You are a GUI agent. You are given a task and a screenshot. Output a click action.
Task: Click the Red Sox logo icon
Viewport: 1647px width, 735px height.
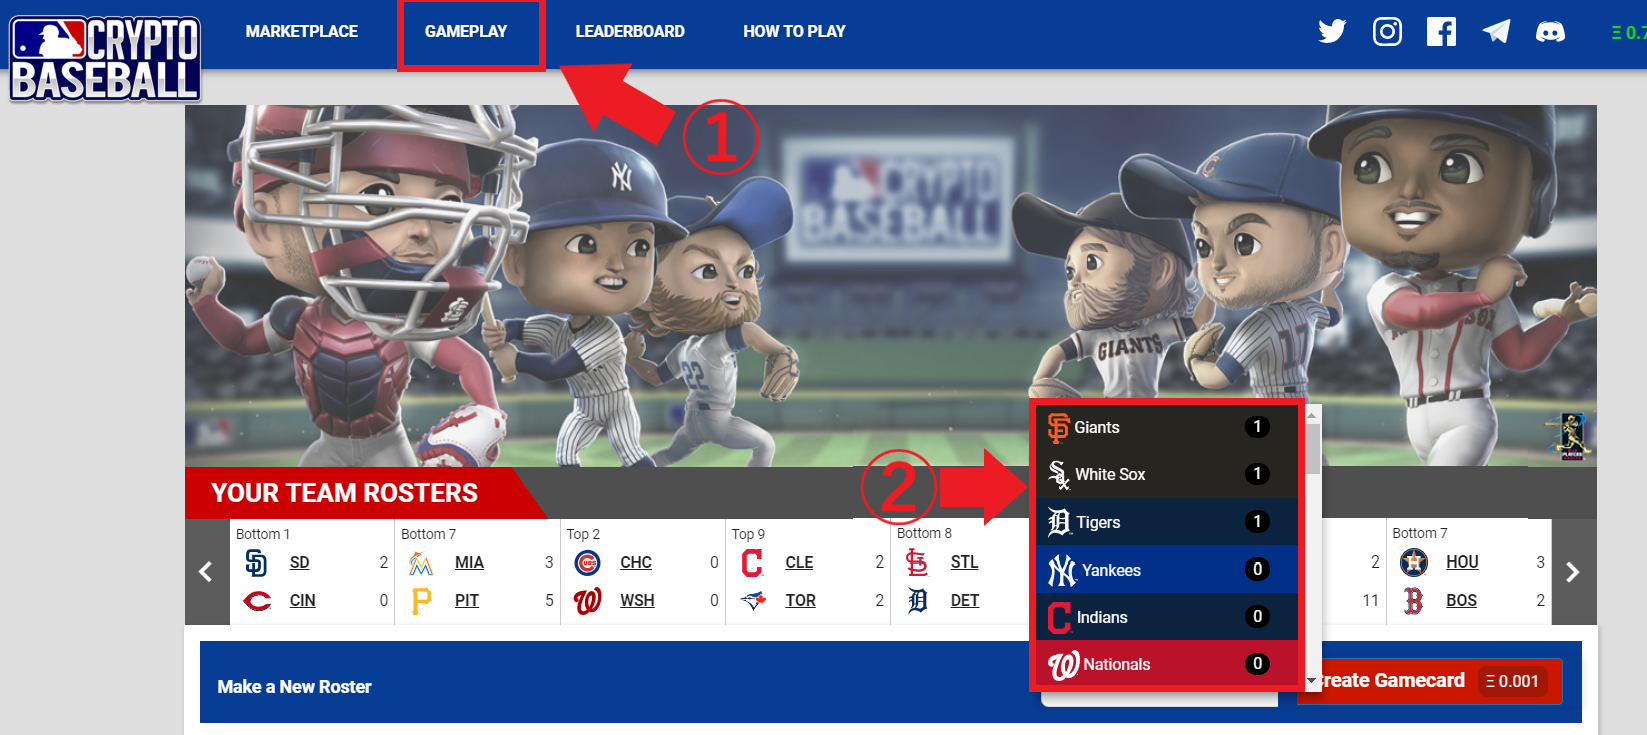[x=1413, y=601]
